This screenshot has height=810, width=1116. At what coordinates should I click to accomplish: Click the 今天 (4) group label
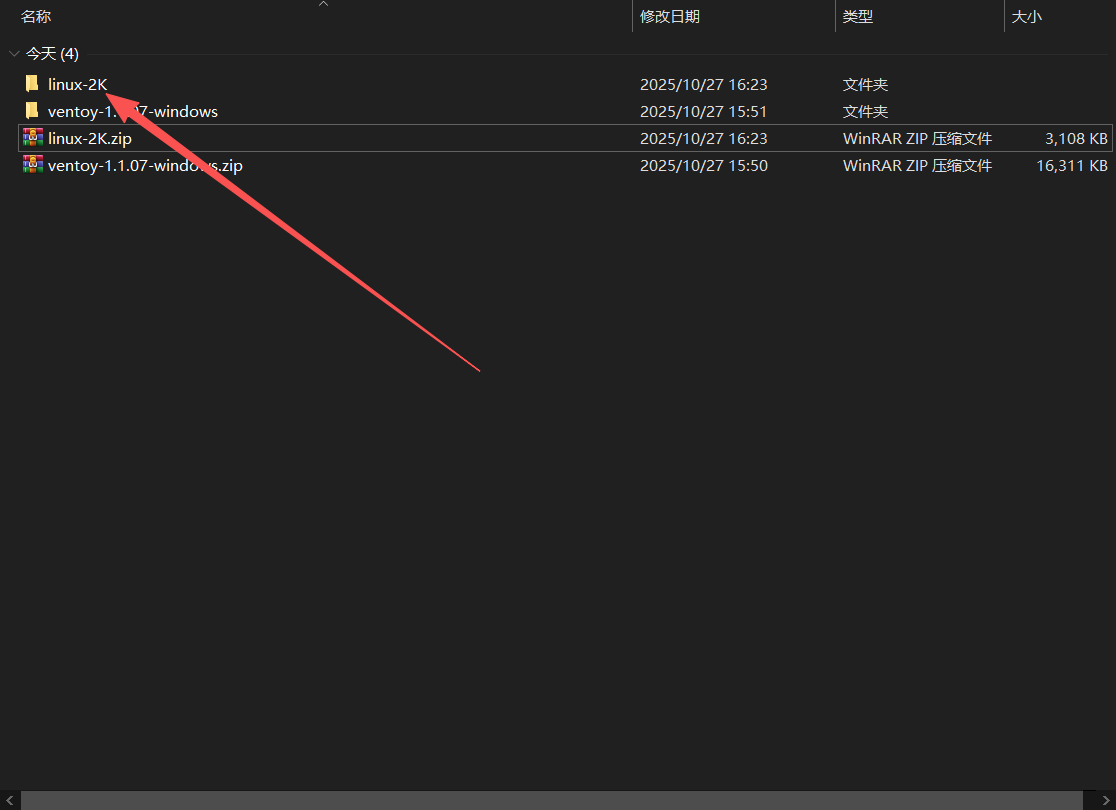point(52,54)
